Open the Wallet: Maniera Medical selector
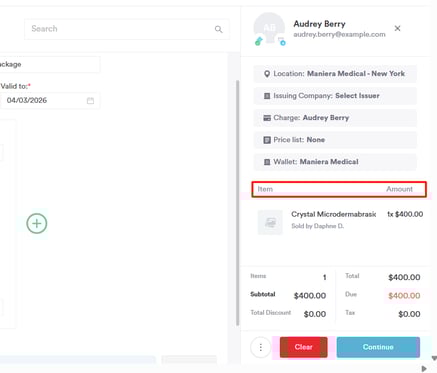437x373 pixels. pyautogui.click(x=335, y=162)
